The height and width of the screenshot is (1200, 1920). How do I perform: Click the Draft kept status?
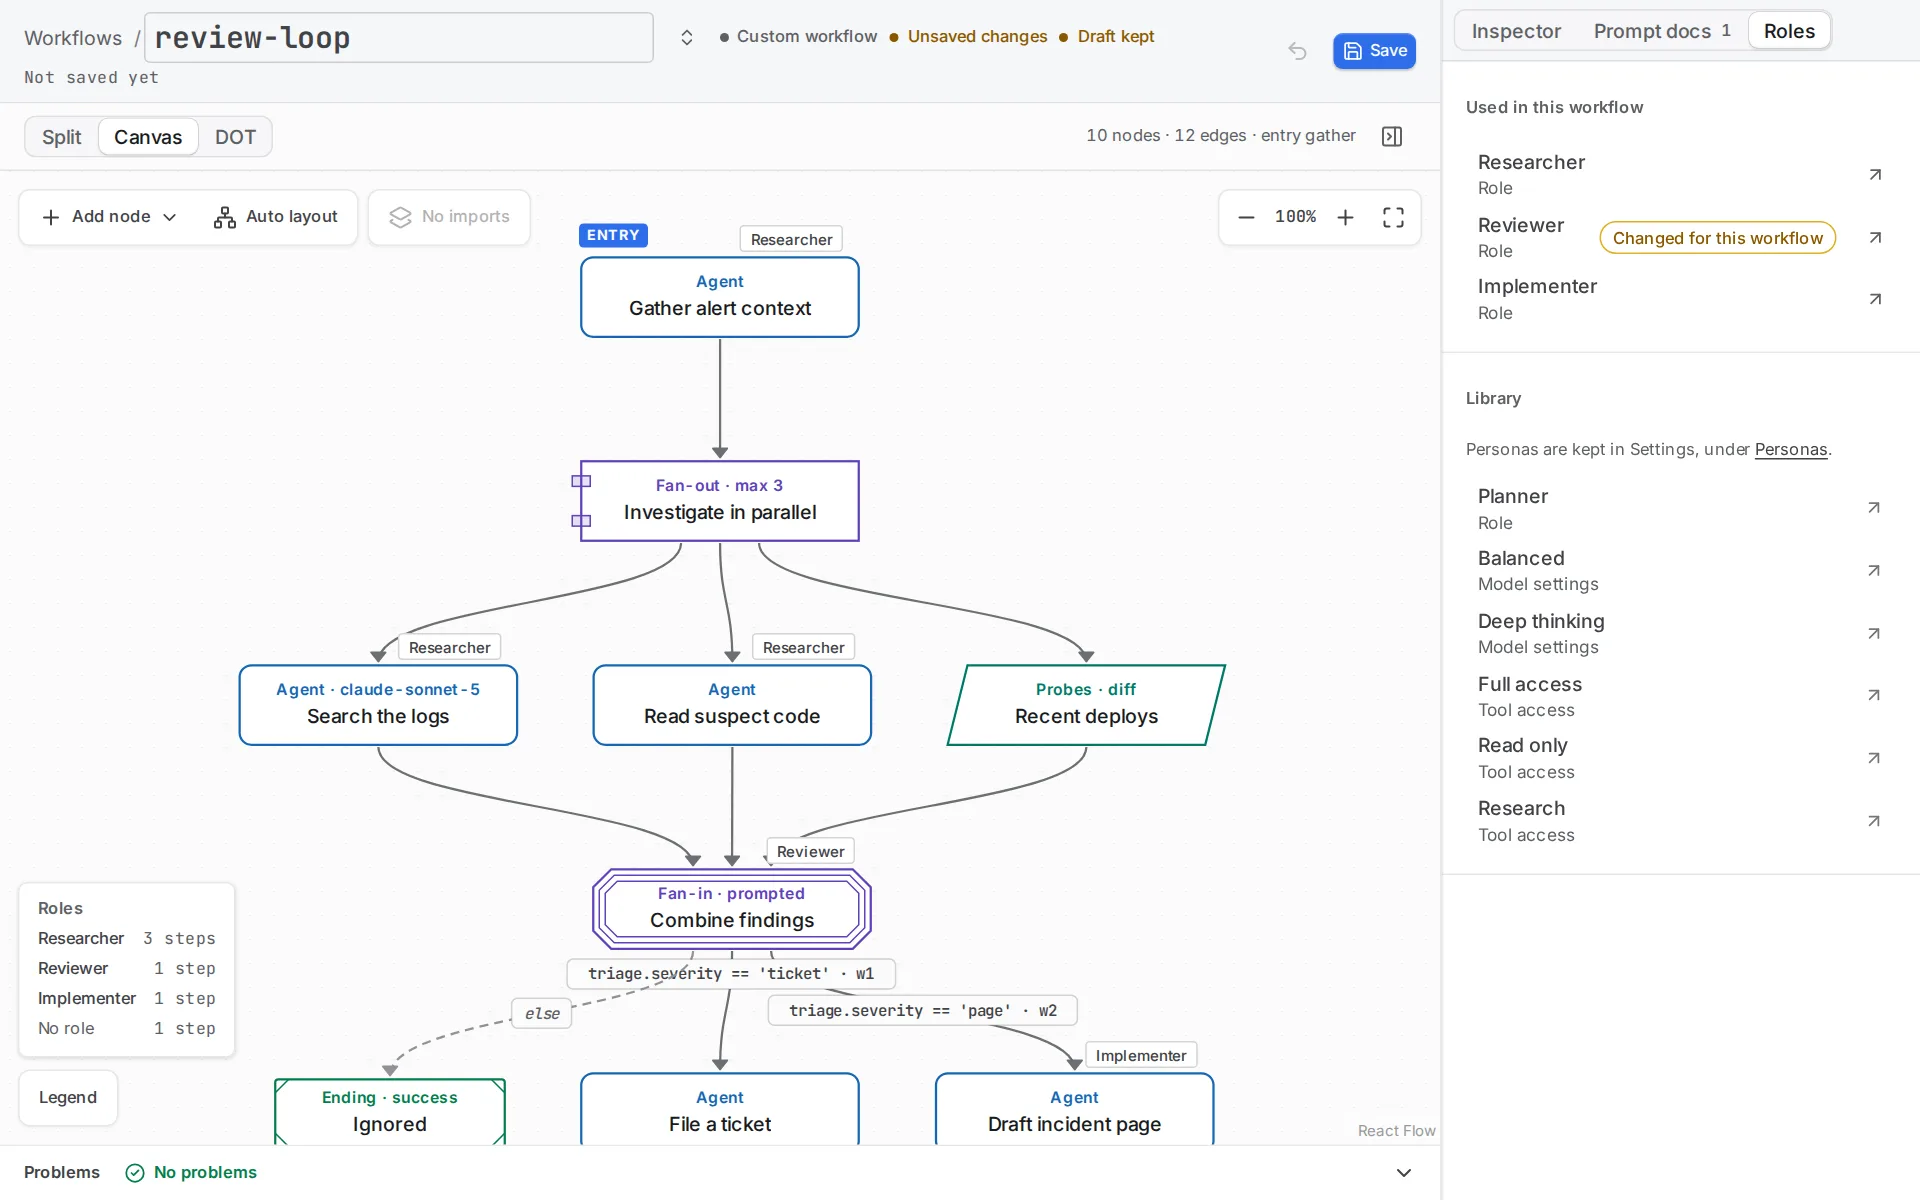click(x=1106, y=37)
